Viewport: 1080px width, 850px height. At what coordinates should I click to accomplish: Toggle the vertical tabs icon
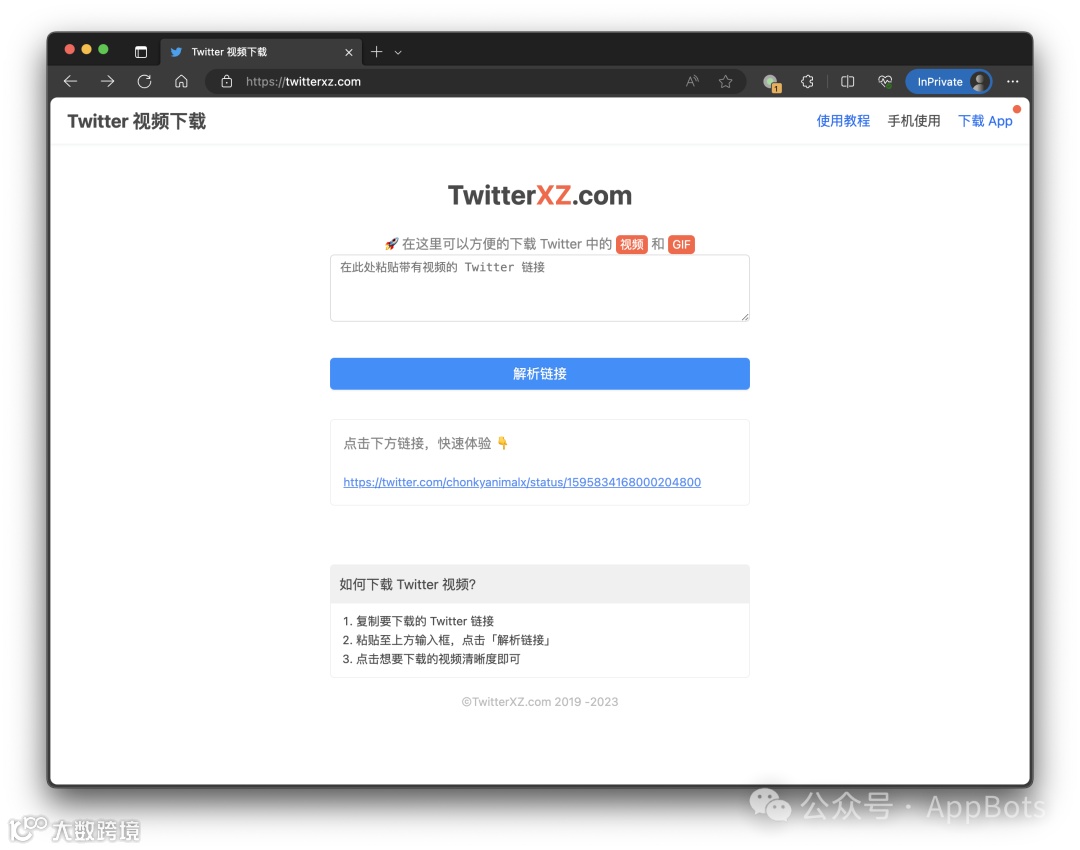pyautogui.click(x=141, y=52)
